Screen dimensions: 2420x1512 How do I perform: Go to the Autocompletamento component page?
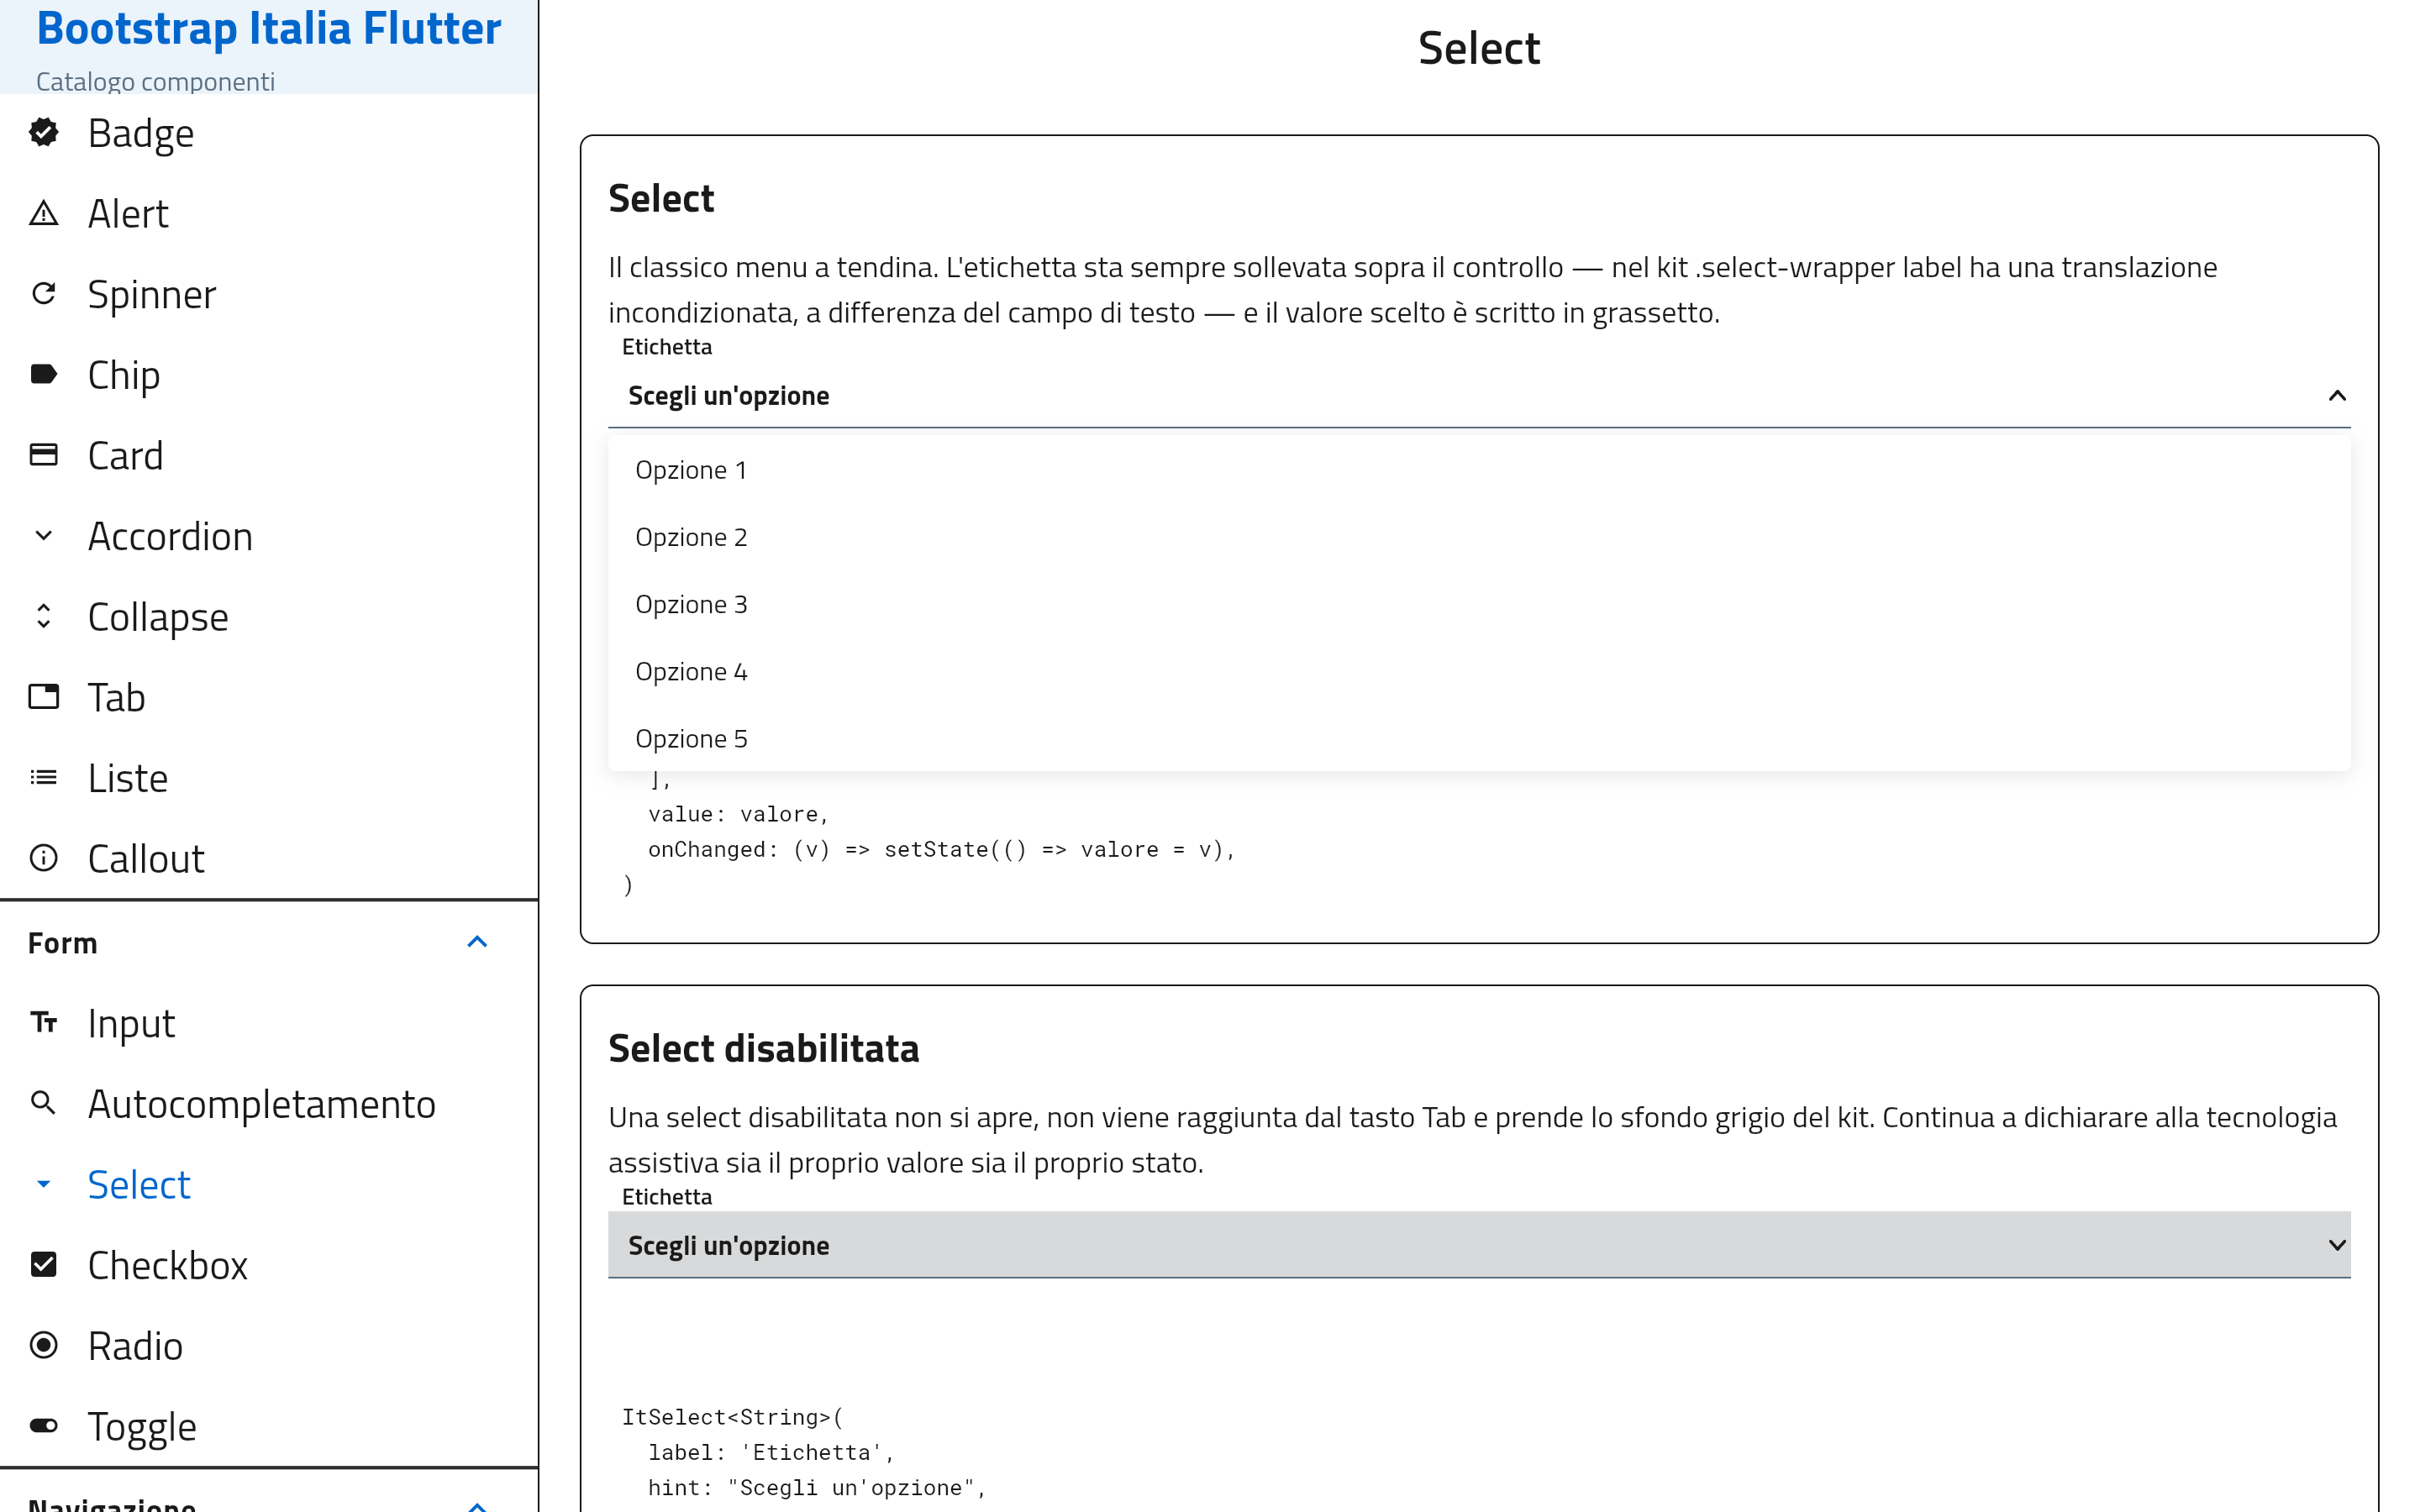coord(269,1104)
